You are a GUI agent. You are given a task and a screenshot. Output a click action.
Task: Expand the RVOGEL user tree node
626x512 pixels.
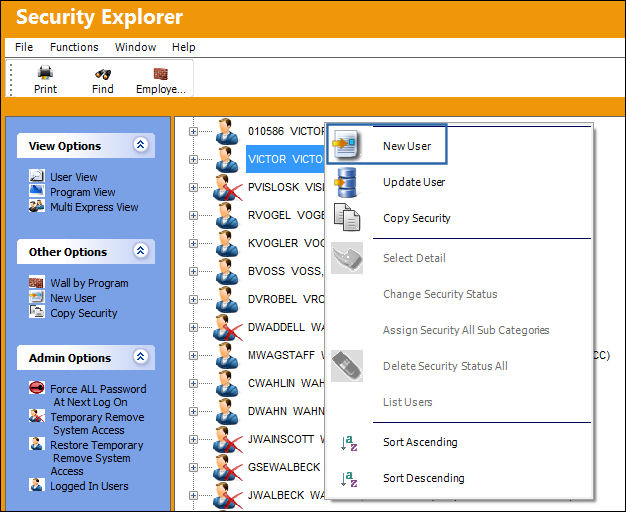click(x=193, y=215)
